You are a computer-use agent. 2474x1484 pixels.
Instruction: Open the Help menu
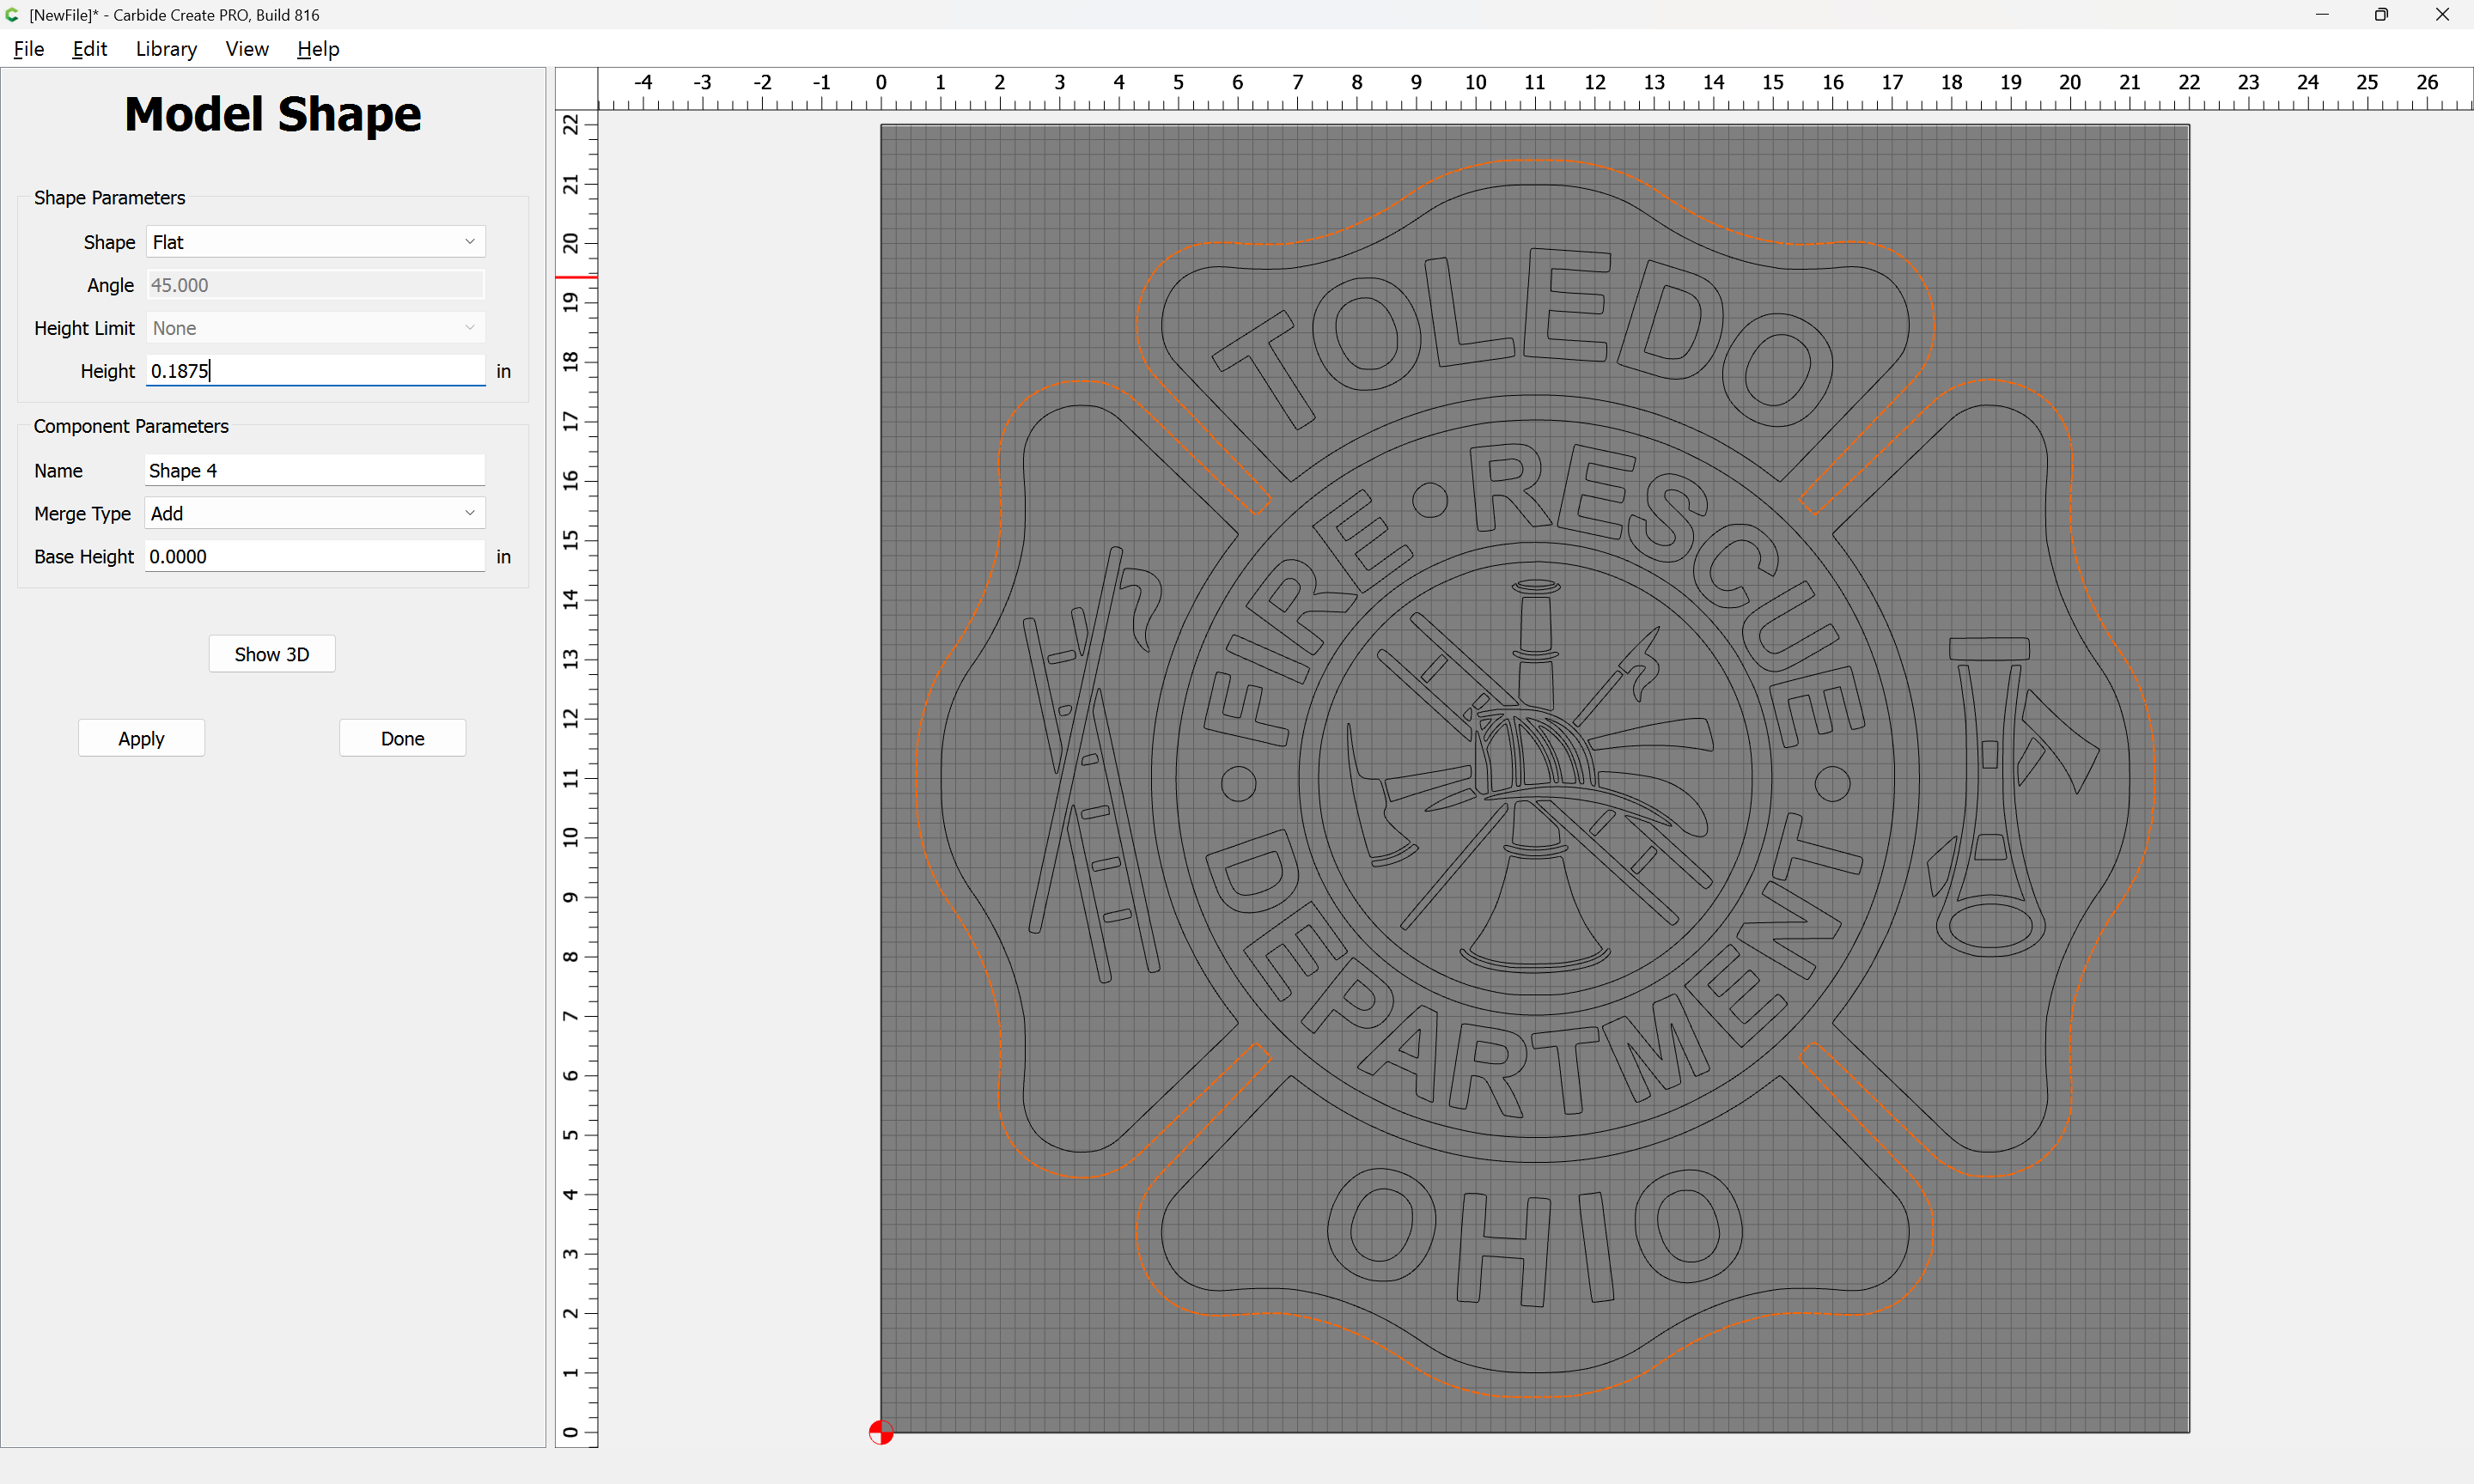[x=318, y=49]
